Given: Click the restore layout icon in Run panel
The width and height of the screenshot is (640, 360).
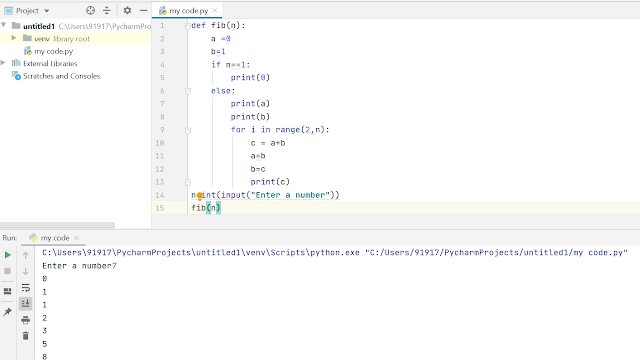Looking at the screenshot, I should pyautogui.click(x=7, y=291).
